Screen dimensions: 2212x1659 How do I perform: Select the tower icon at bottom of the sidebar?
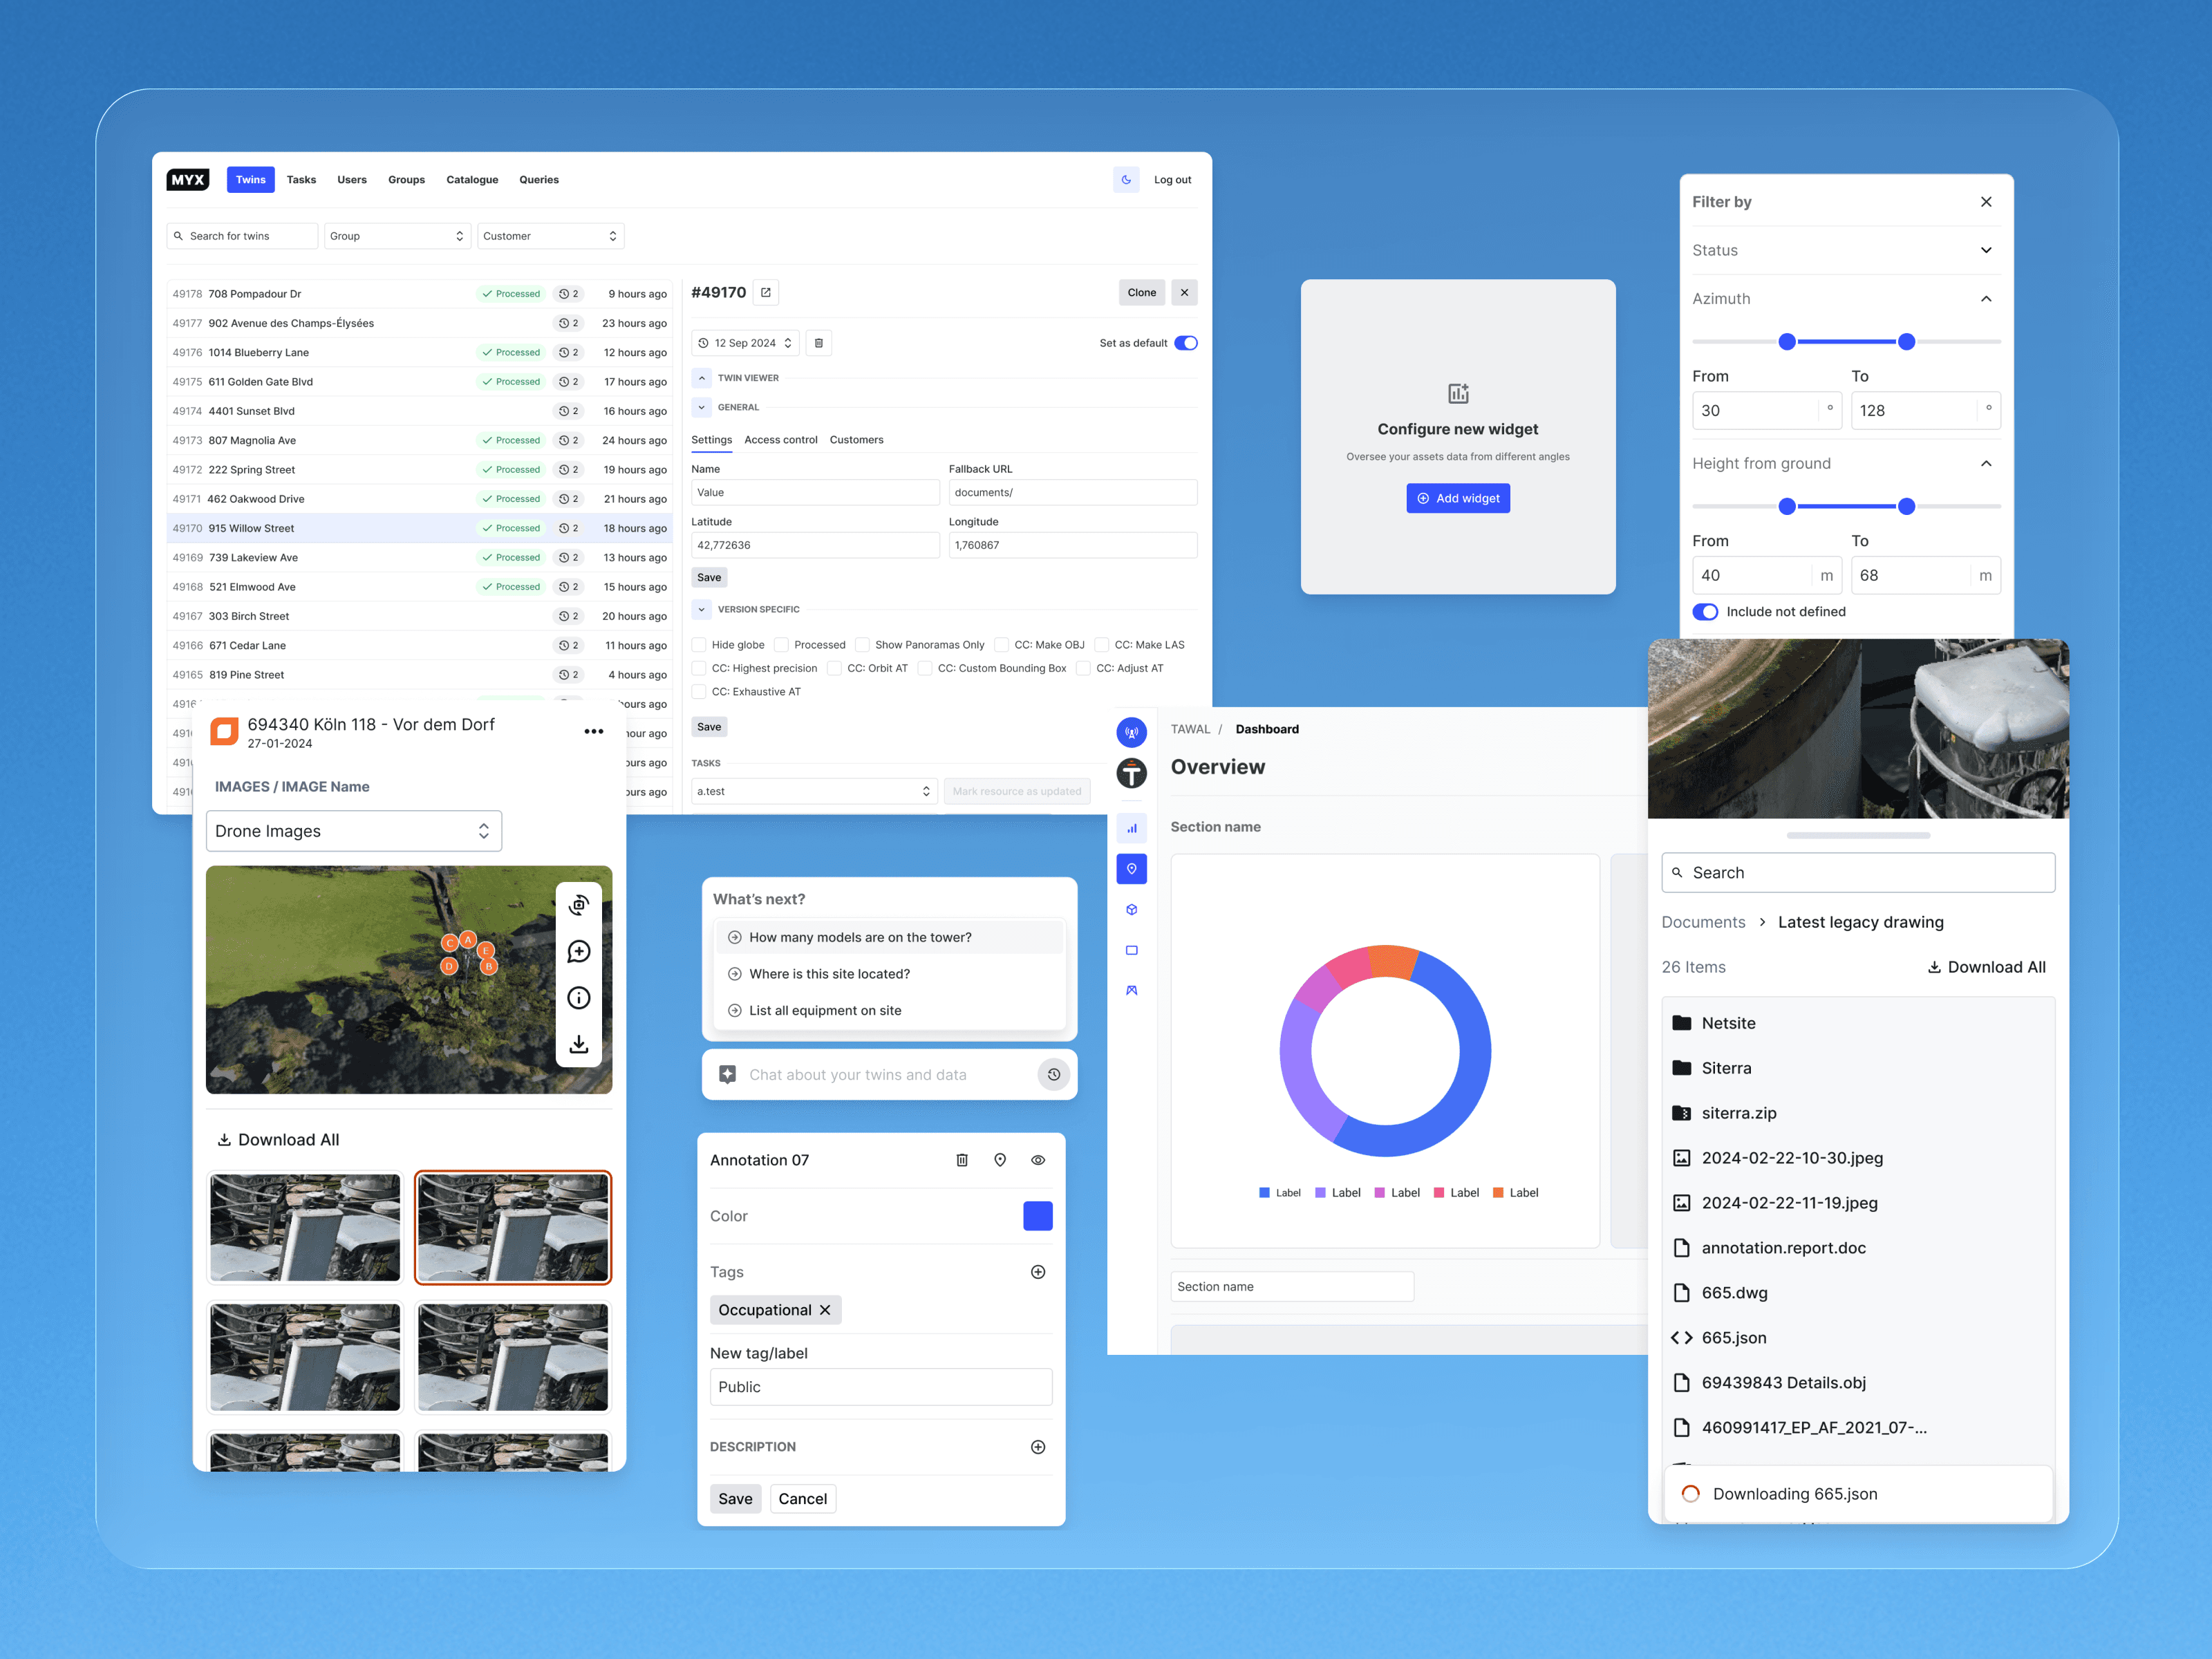[1131, 990]
